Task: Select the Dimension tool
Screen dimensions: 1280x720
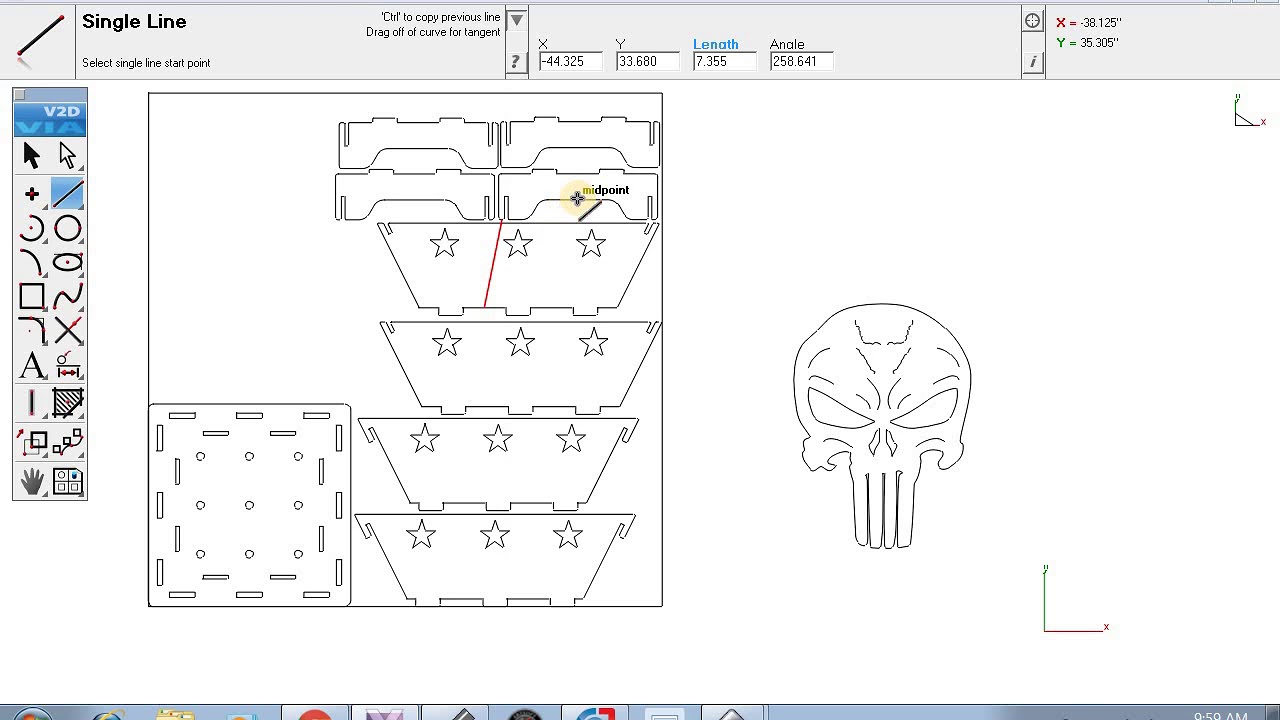Action: click(x=67, y=365)
